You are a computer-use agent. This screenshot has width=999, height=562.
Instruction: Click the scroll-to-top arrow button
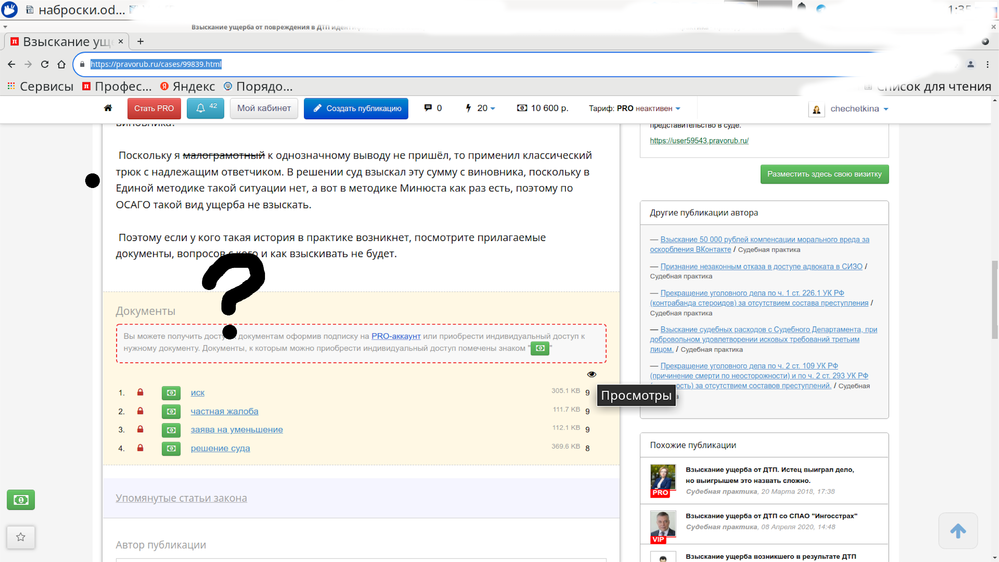click(957, 531)
